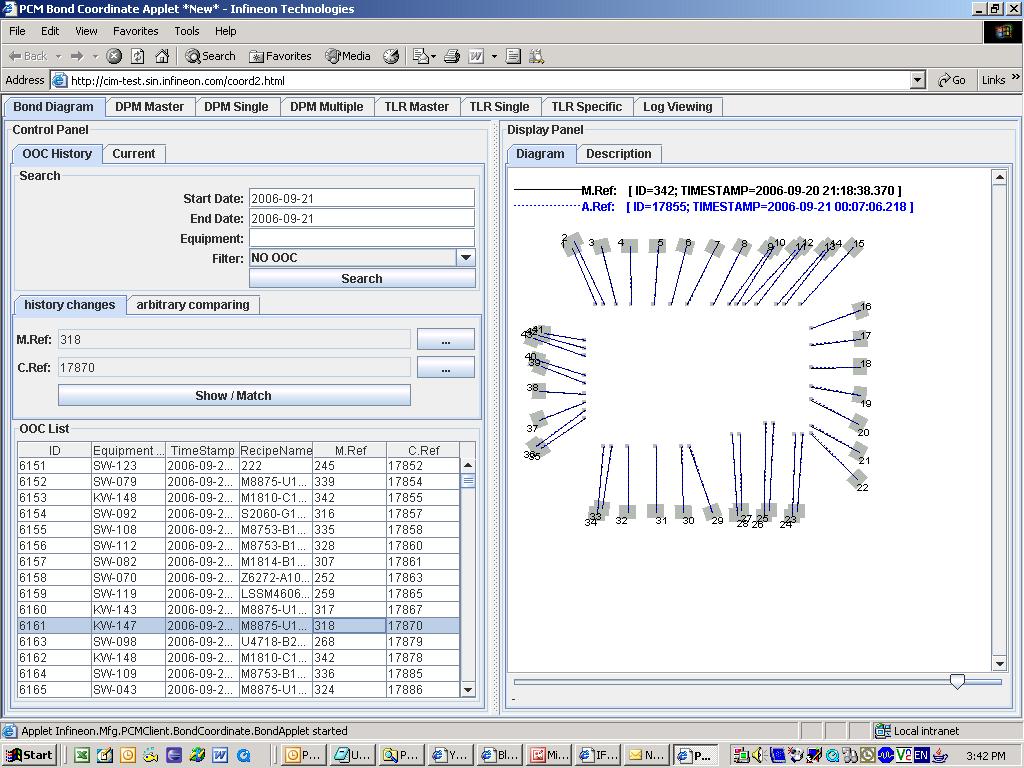The image size is (1024, 768).
Task: Switch to the TLR Specific tab
Action: coord(586,107)
